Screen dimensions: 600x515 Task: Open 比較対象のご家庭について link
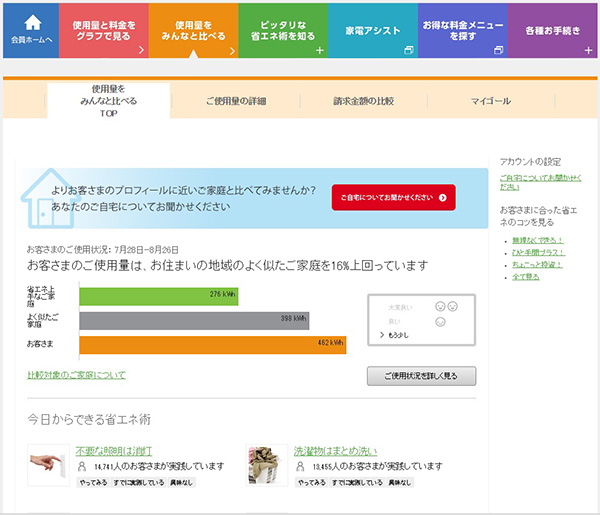pos(76,375)
